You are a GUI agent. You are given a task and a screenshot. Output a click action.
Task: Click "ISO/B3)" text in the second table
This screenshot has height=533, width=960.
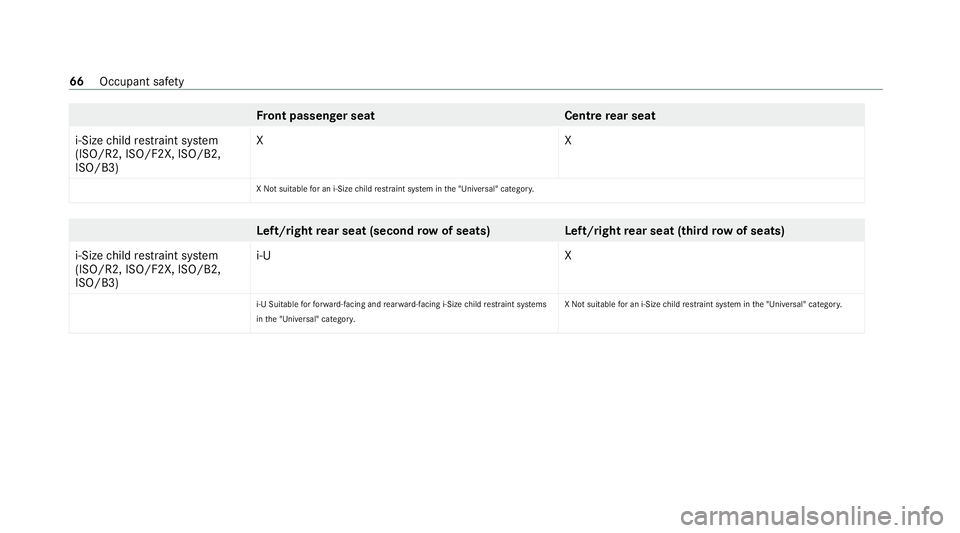click(x=97, y=283)
